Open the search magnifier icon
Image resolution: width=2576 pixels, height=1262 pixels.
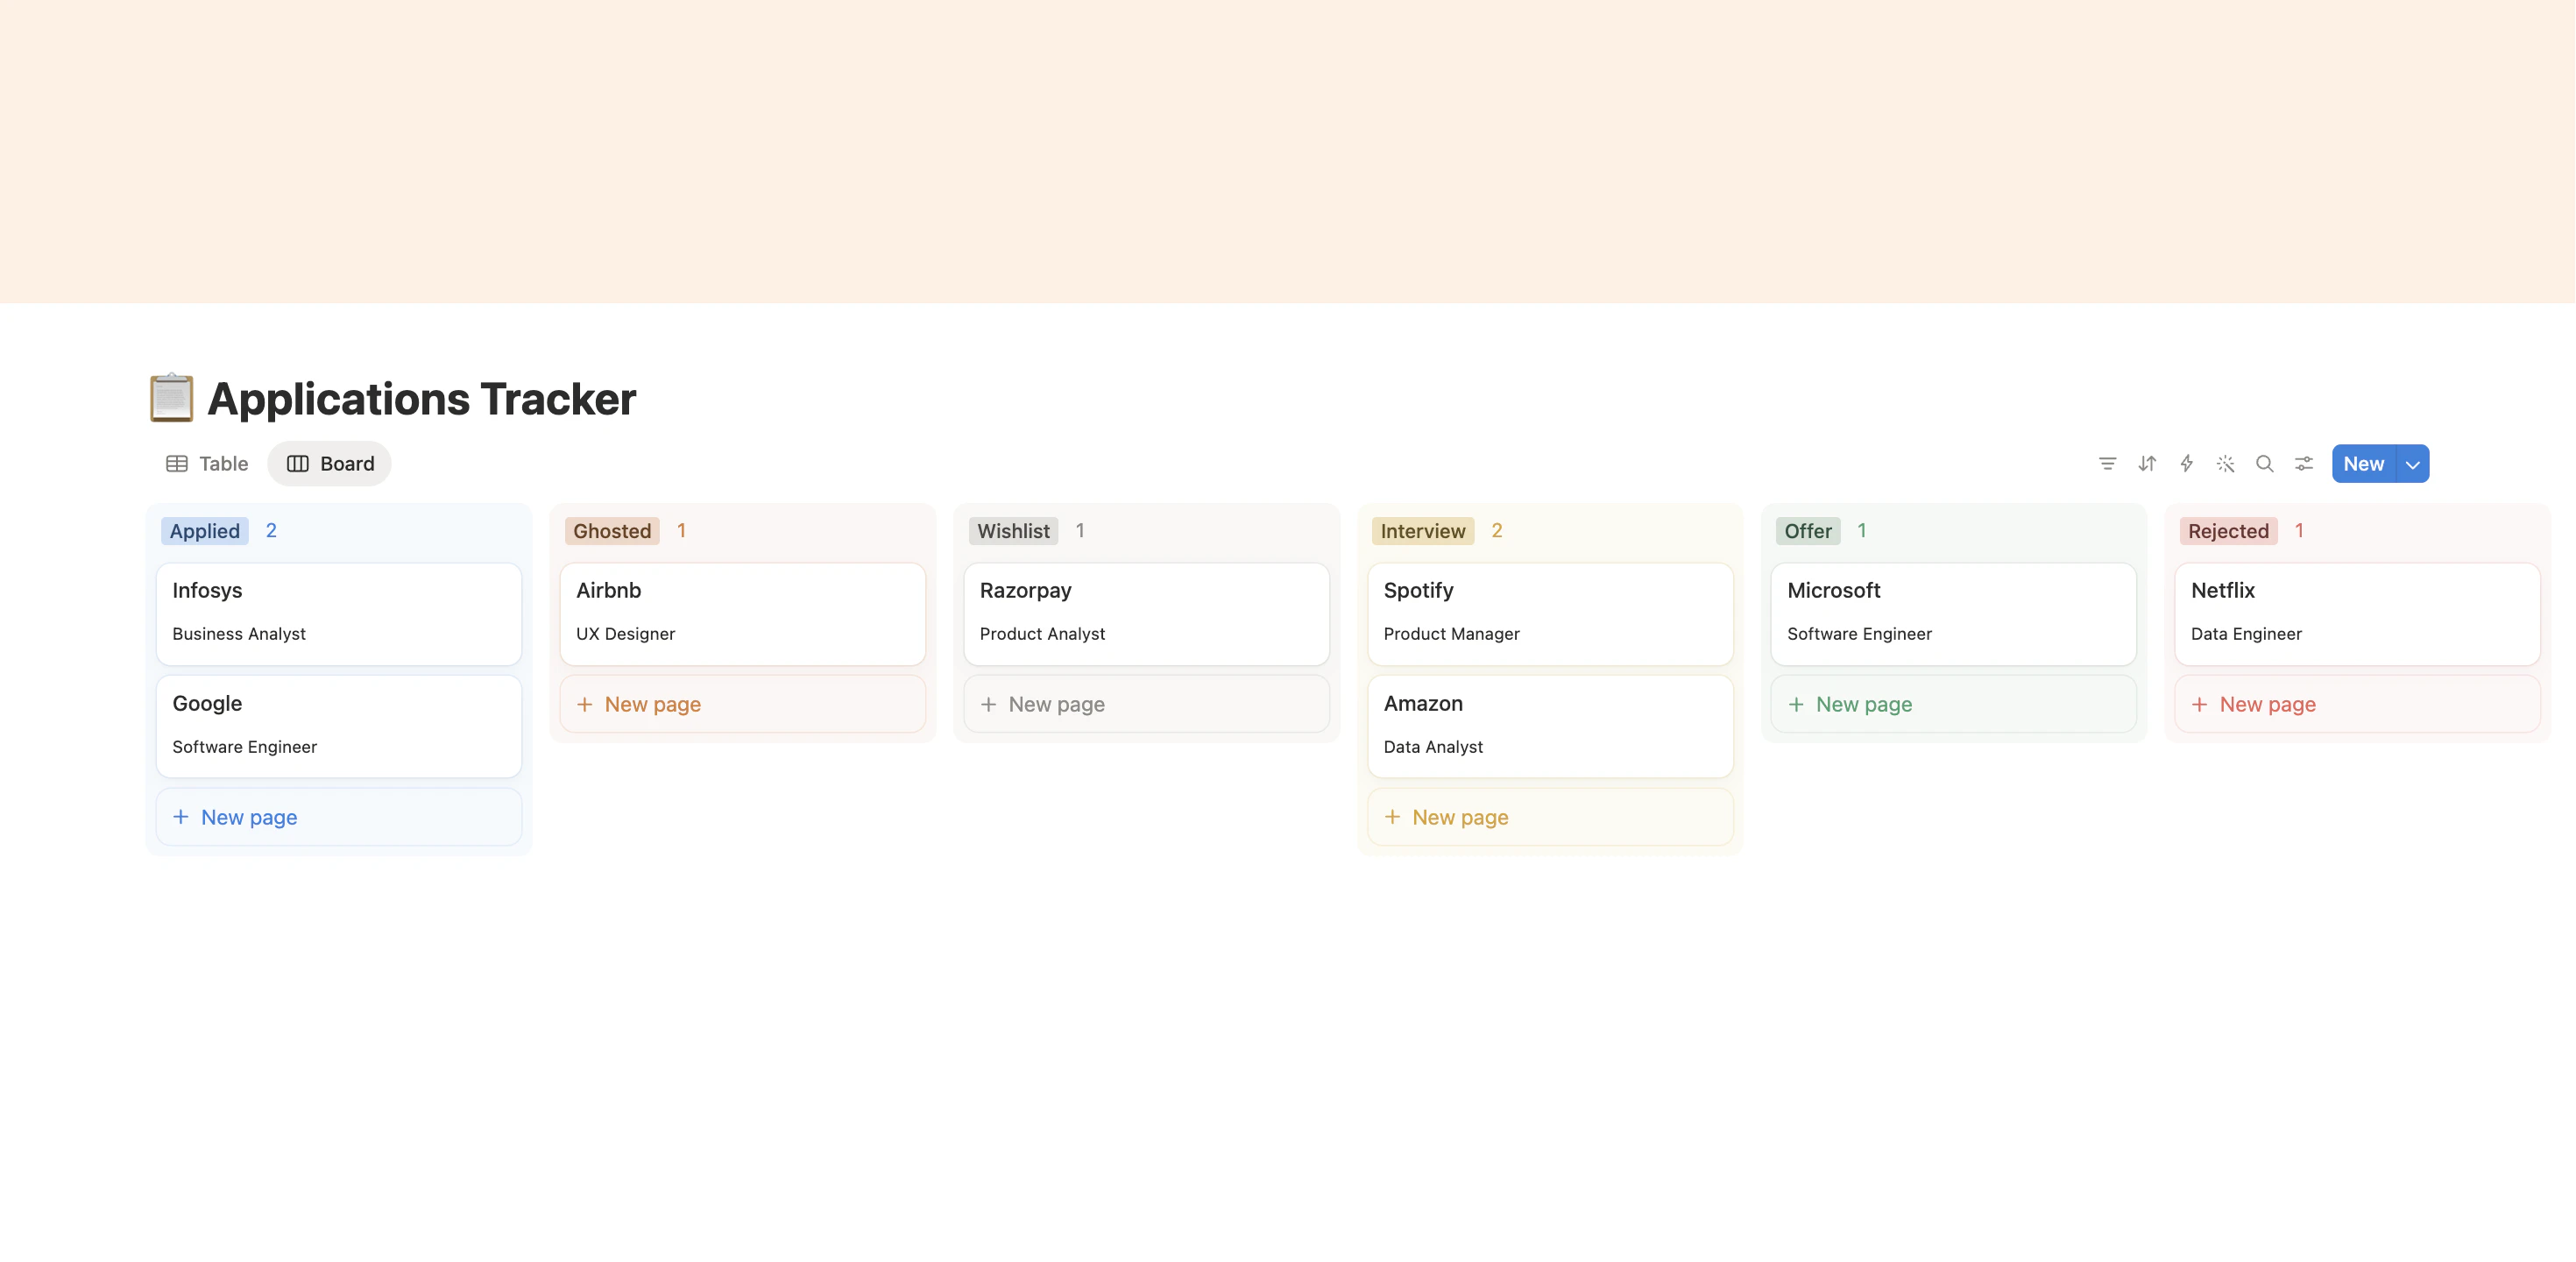point(2264,463)
